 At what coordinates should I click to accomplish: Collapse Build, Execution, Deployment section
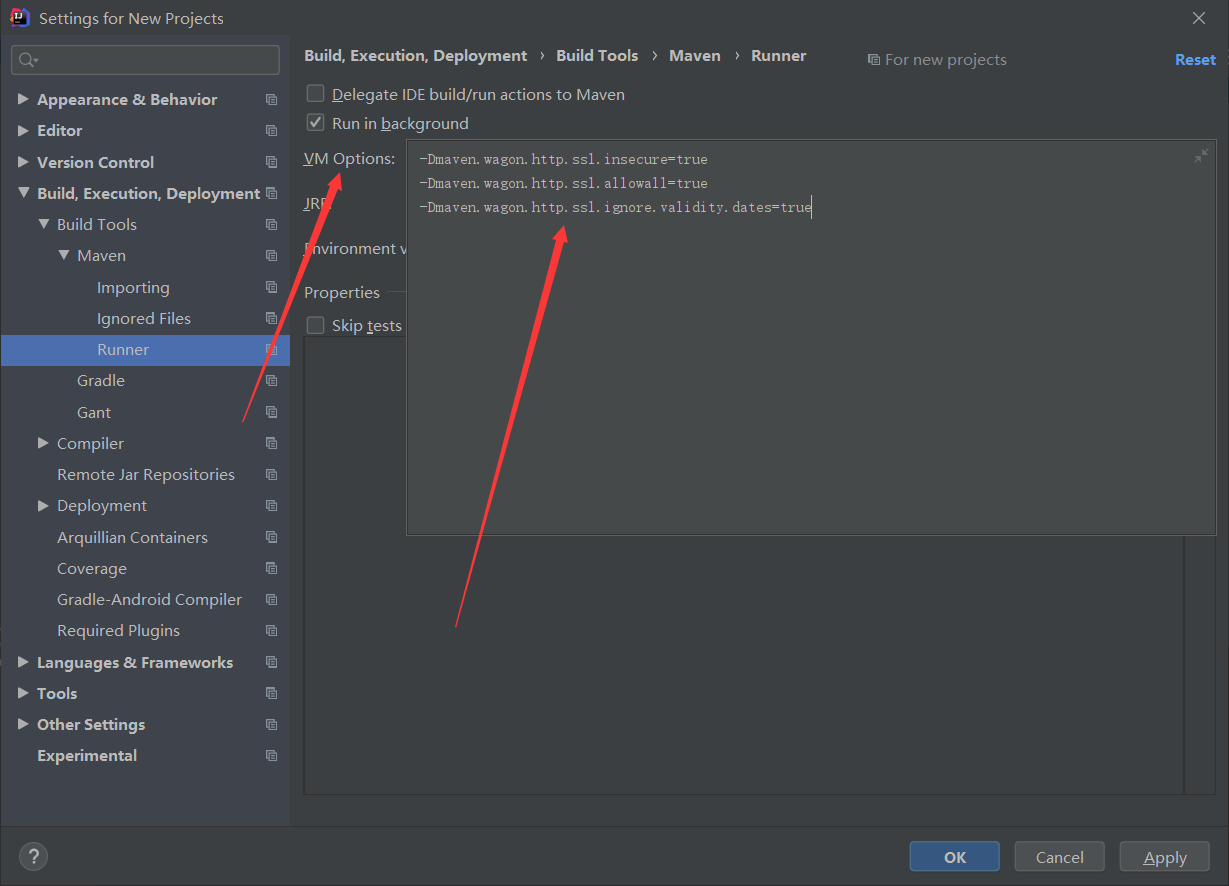point(23,193)
